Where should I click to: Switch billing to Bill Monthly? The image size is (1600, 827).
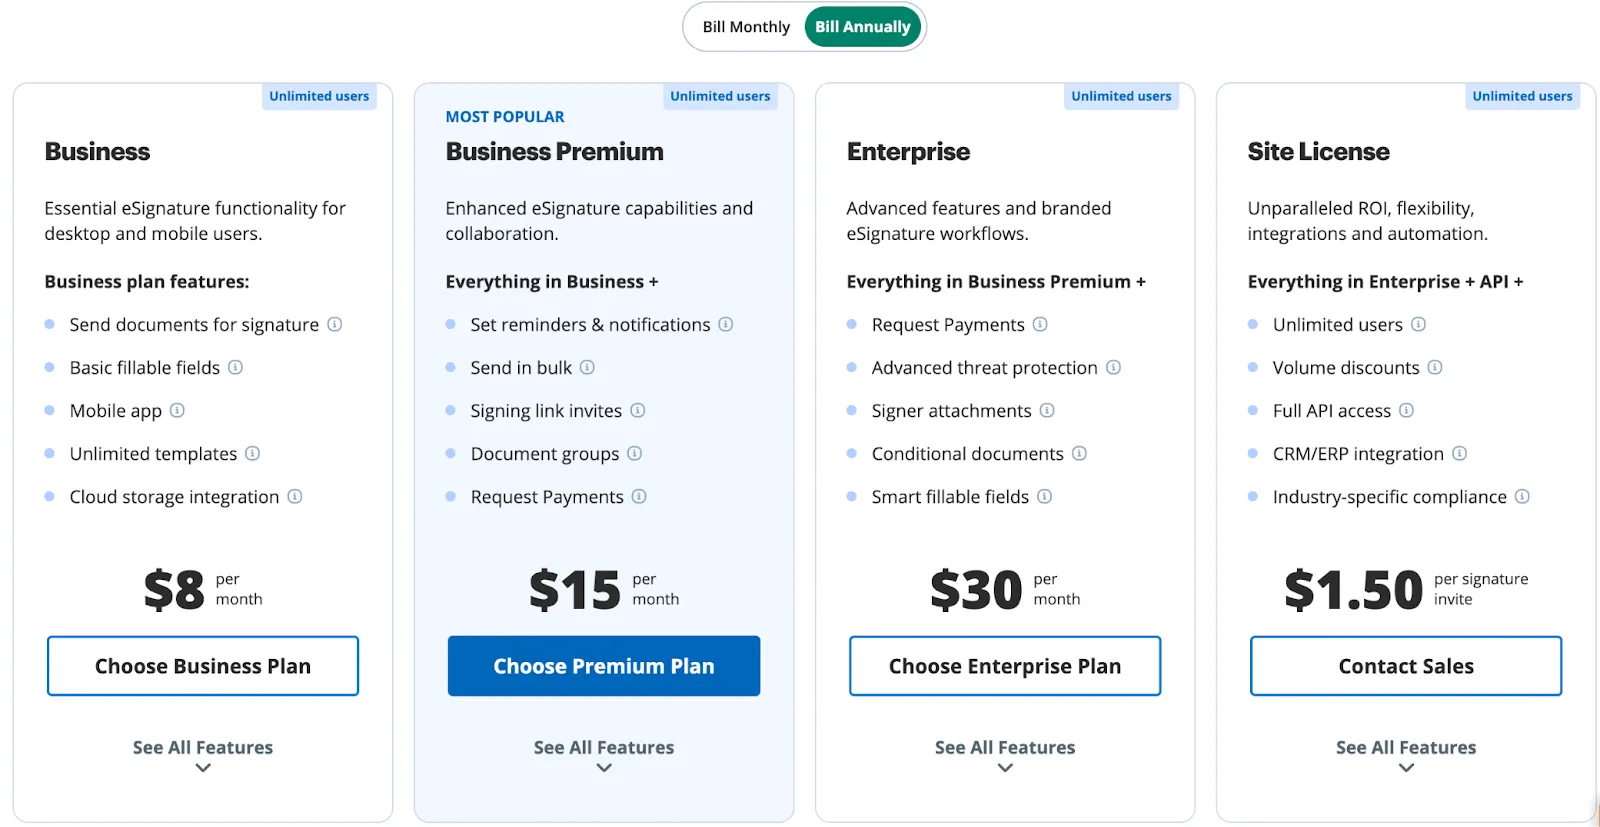click(744, 26)
